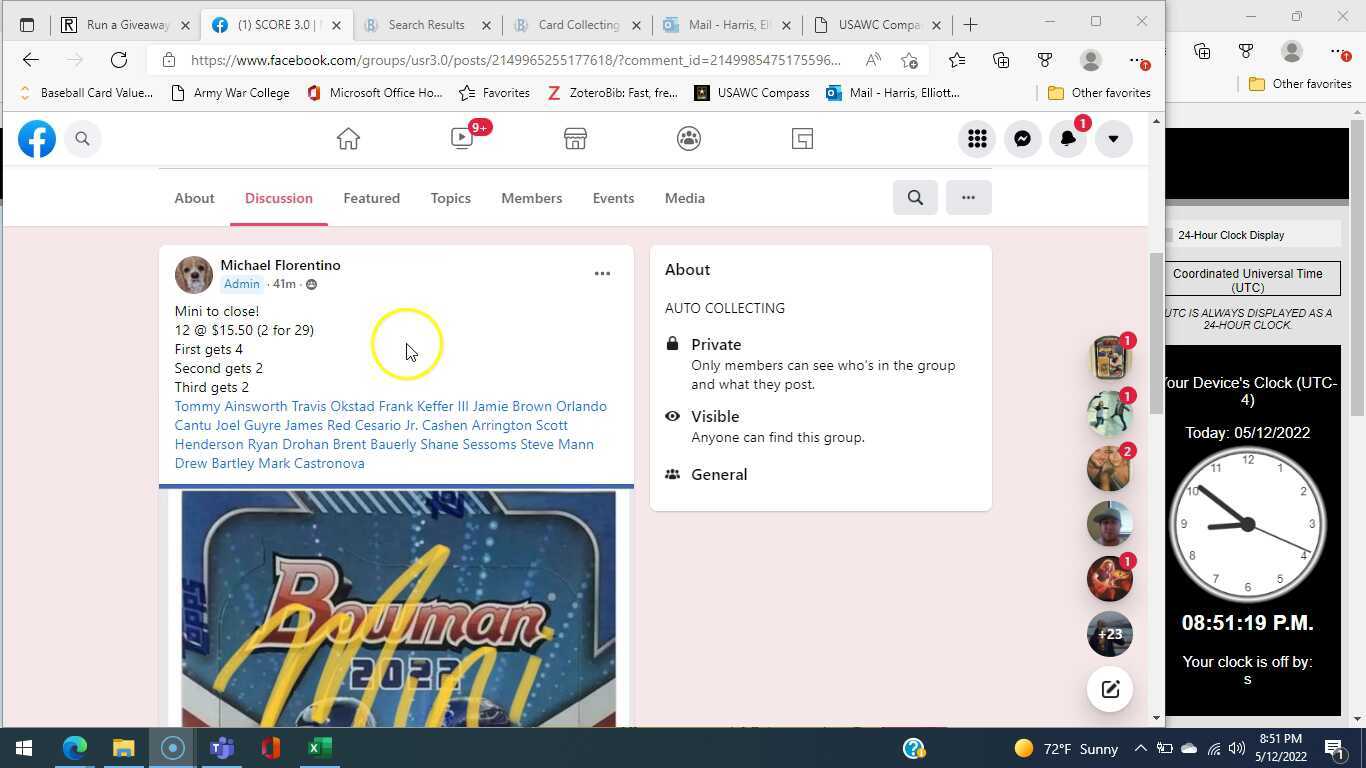1366x768 pixels.
Task: Search within the group
Action: tap(914, 198)
